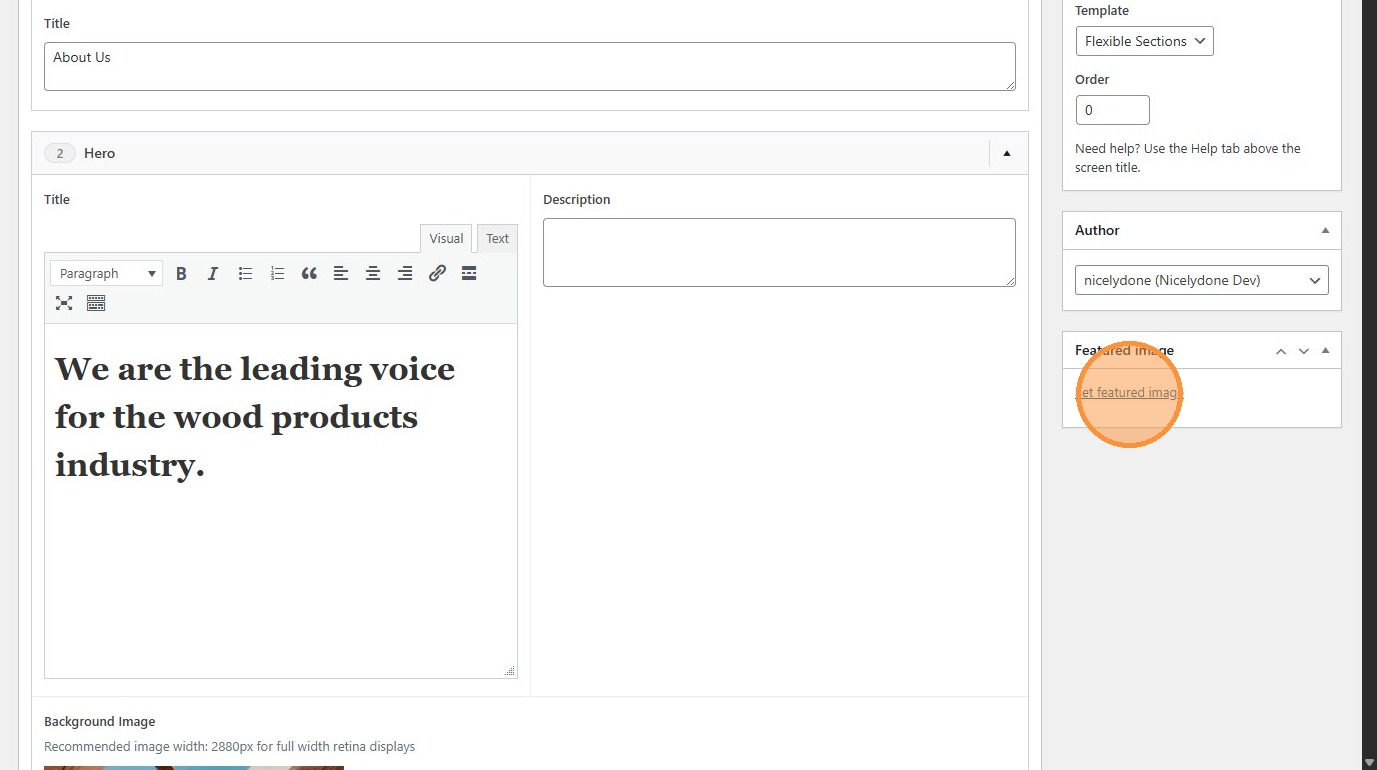Click the About Us title field
The width and height of the screenshot is (1377, 770).
click(x=530, y=66)
